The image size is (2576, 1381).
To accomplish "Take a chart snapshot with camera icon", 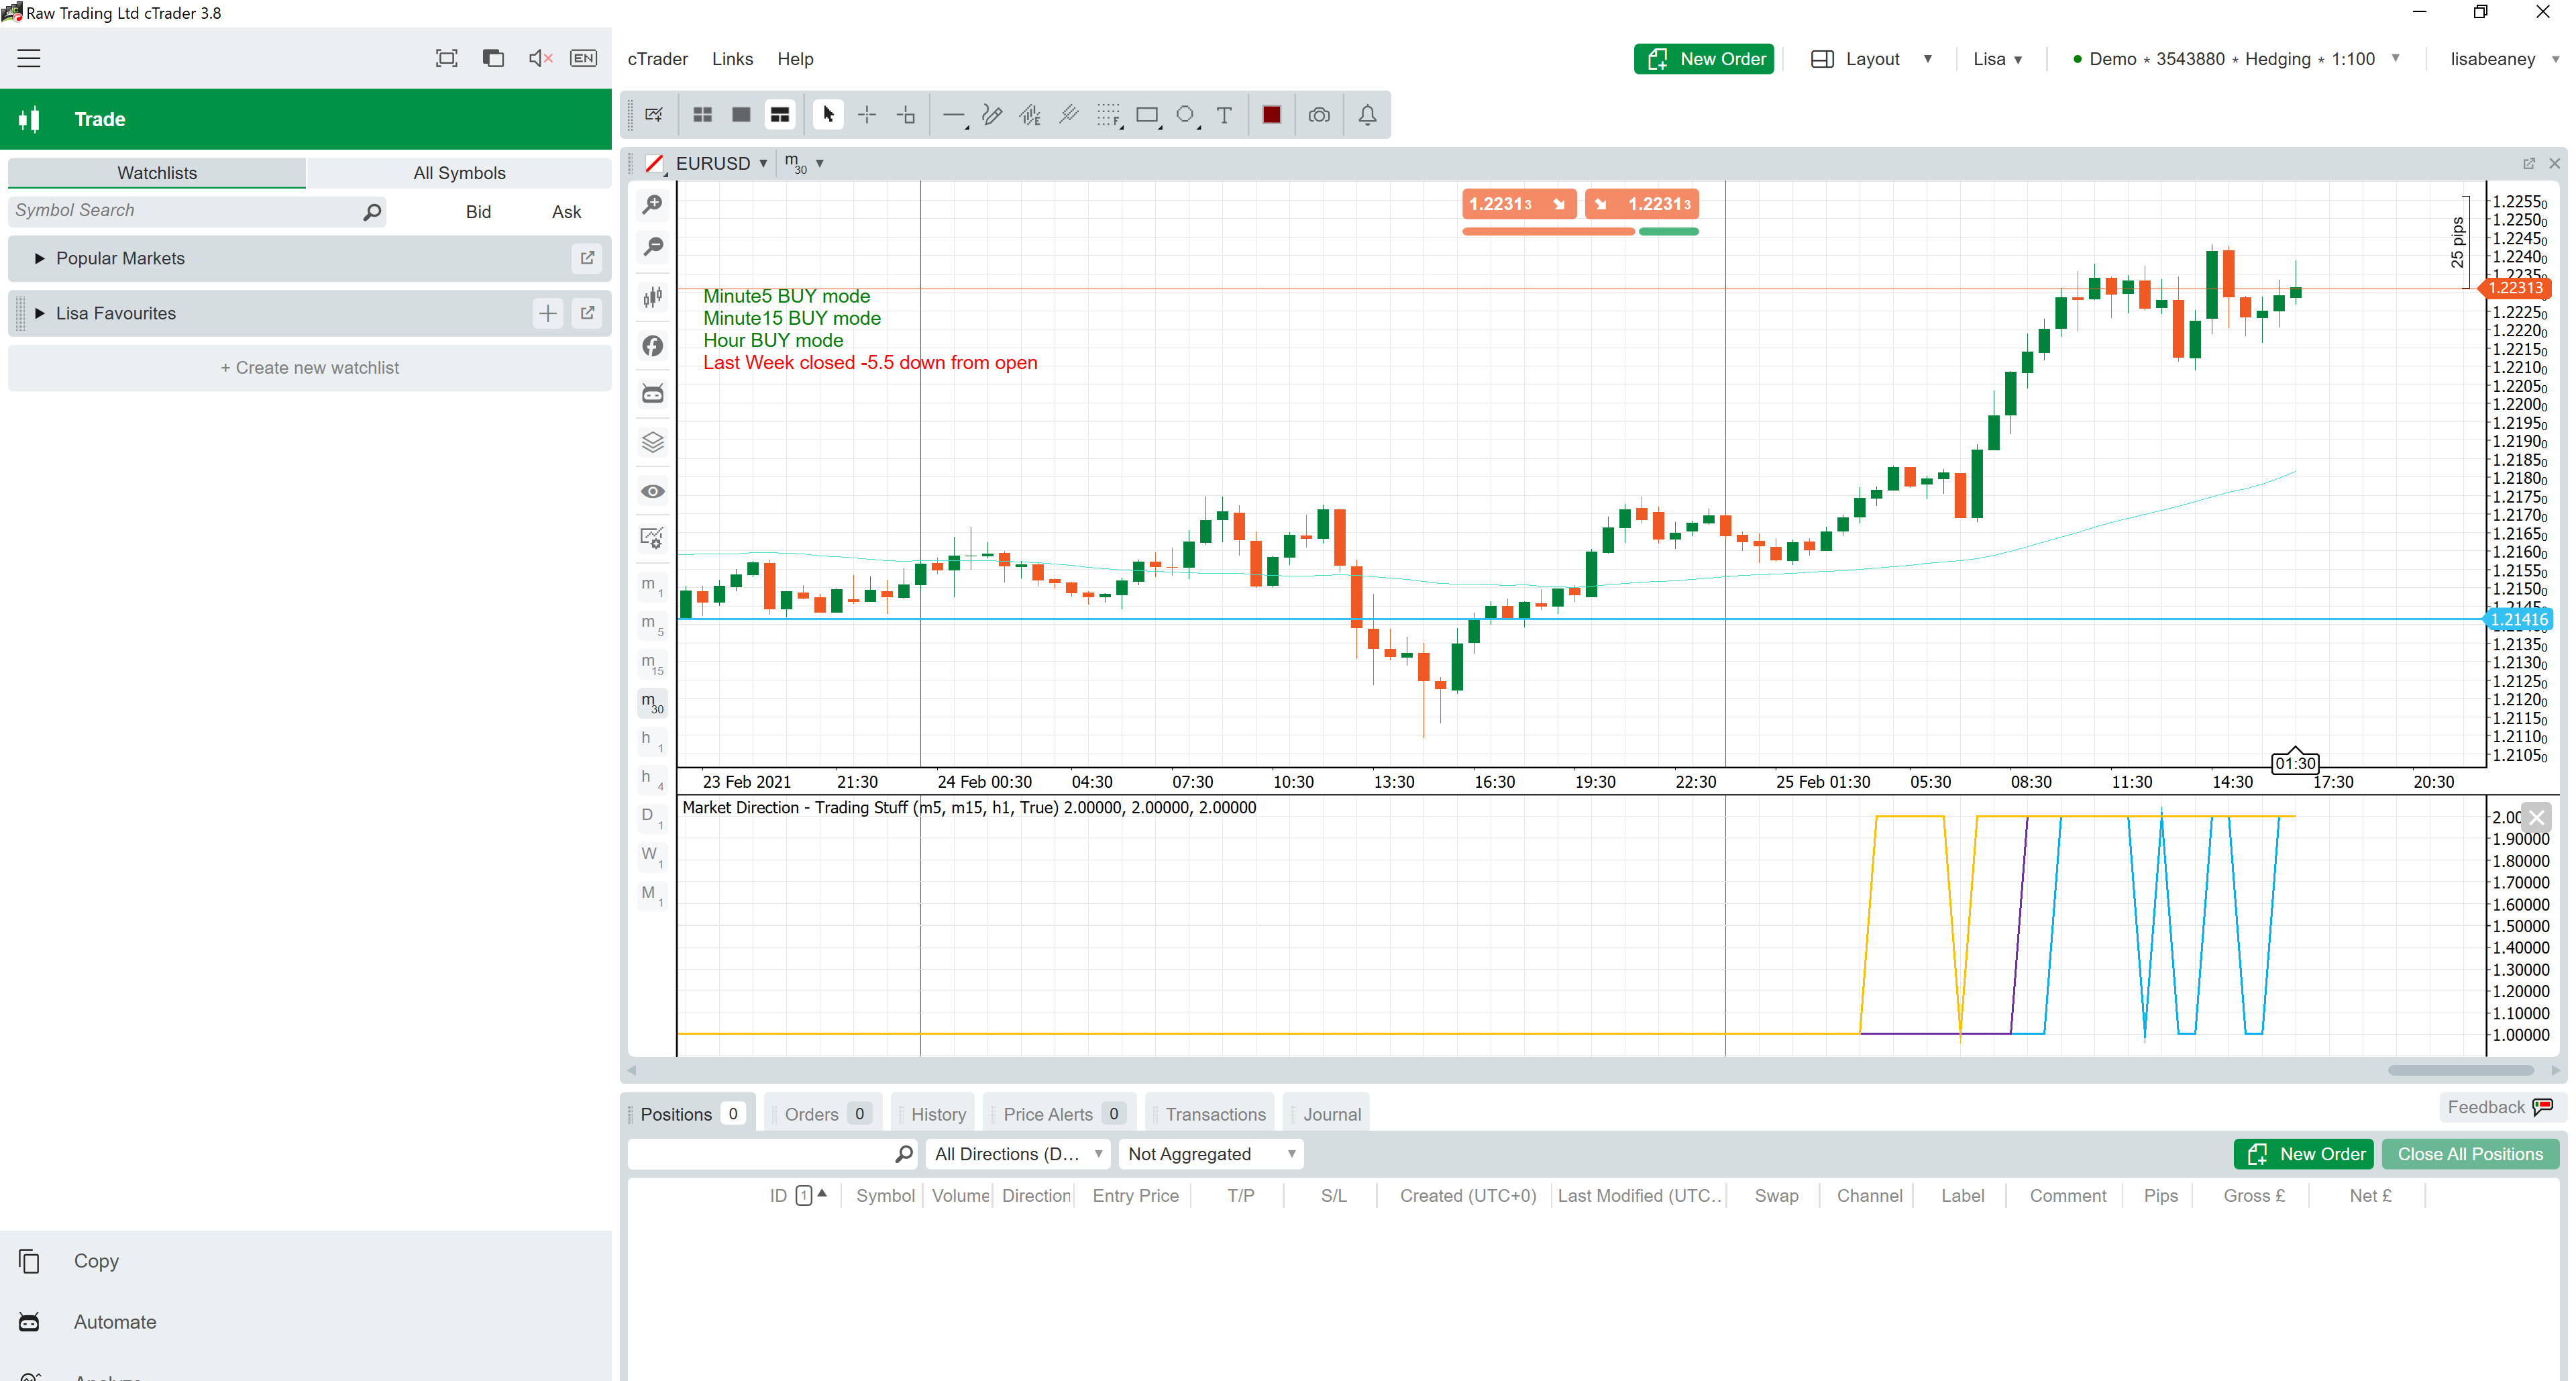I will [1319, 115].
